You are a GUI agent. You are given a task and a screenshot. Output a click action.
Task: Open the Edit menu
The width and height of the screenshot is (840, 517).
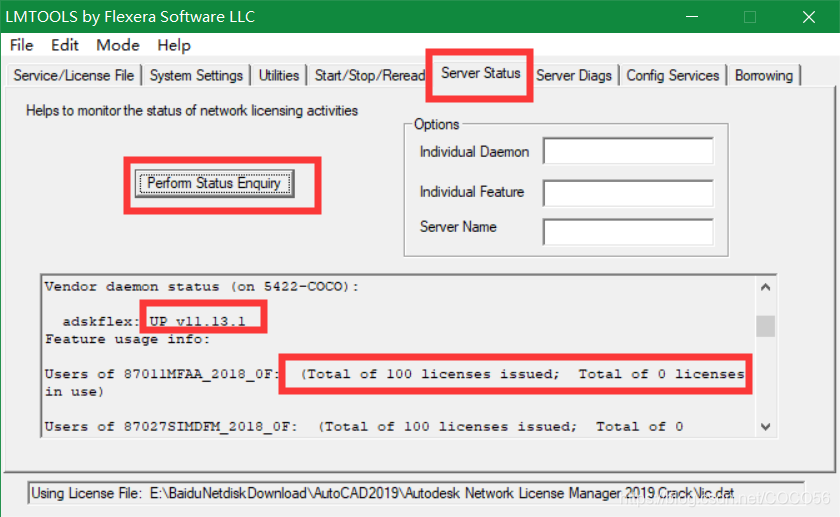(65, 45)
